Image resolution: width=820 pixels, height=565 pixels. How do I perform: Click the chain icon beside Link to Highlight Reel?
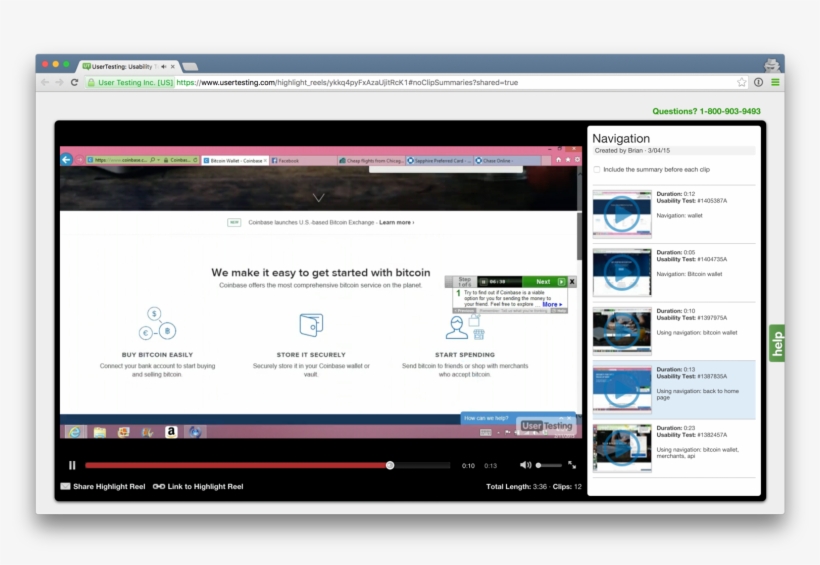pyautogui.click(x=159, y=487)
